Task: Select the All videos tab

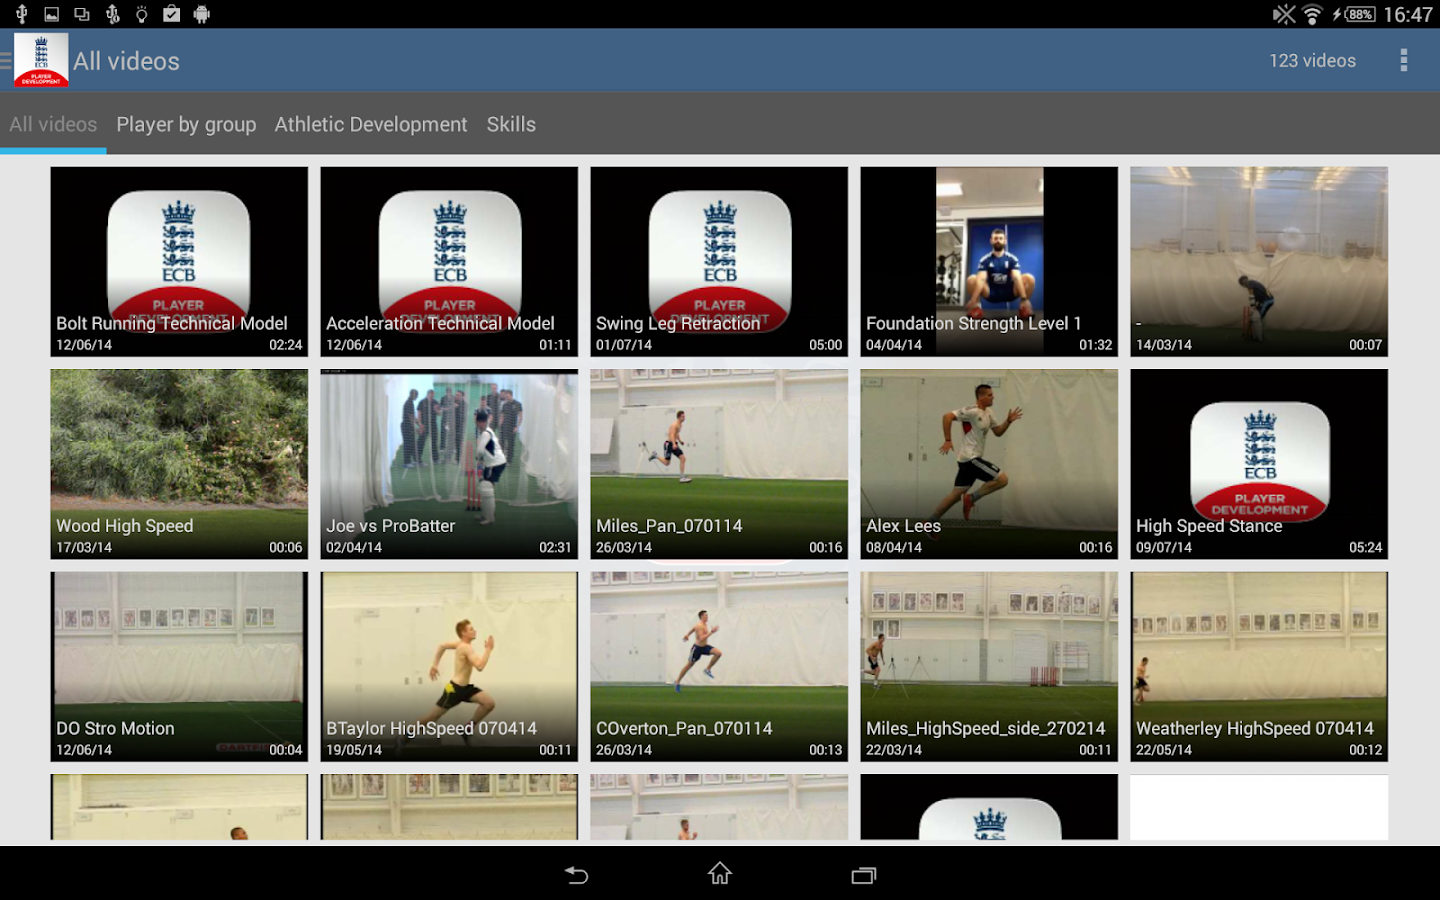Action: tap(53, 125)
